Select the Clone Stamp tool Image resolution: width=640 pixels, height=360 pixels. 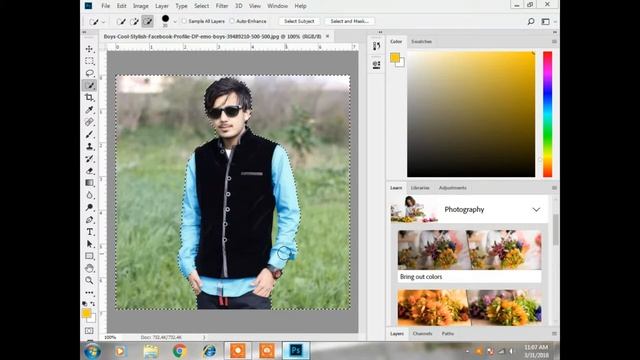[x=89, y=147]
